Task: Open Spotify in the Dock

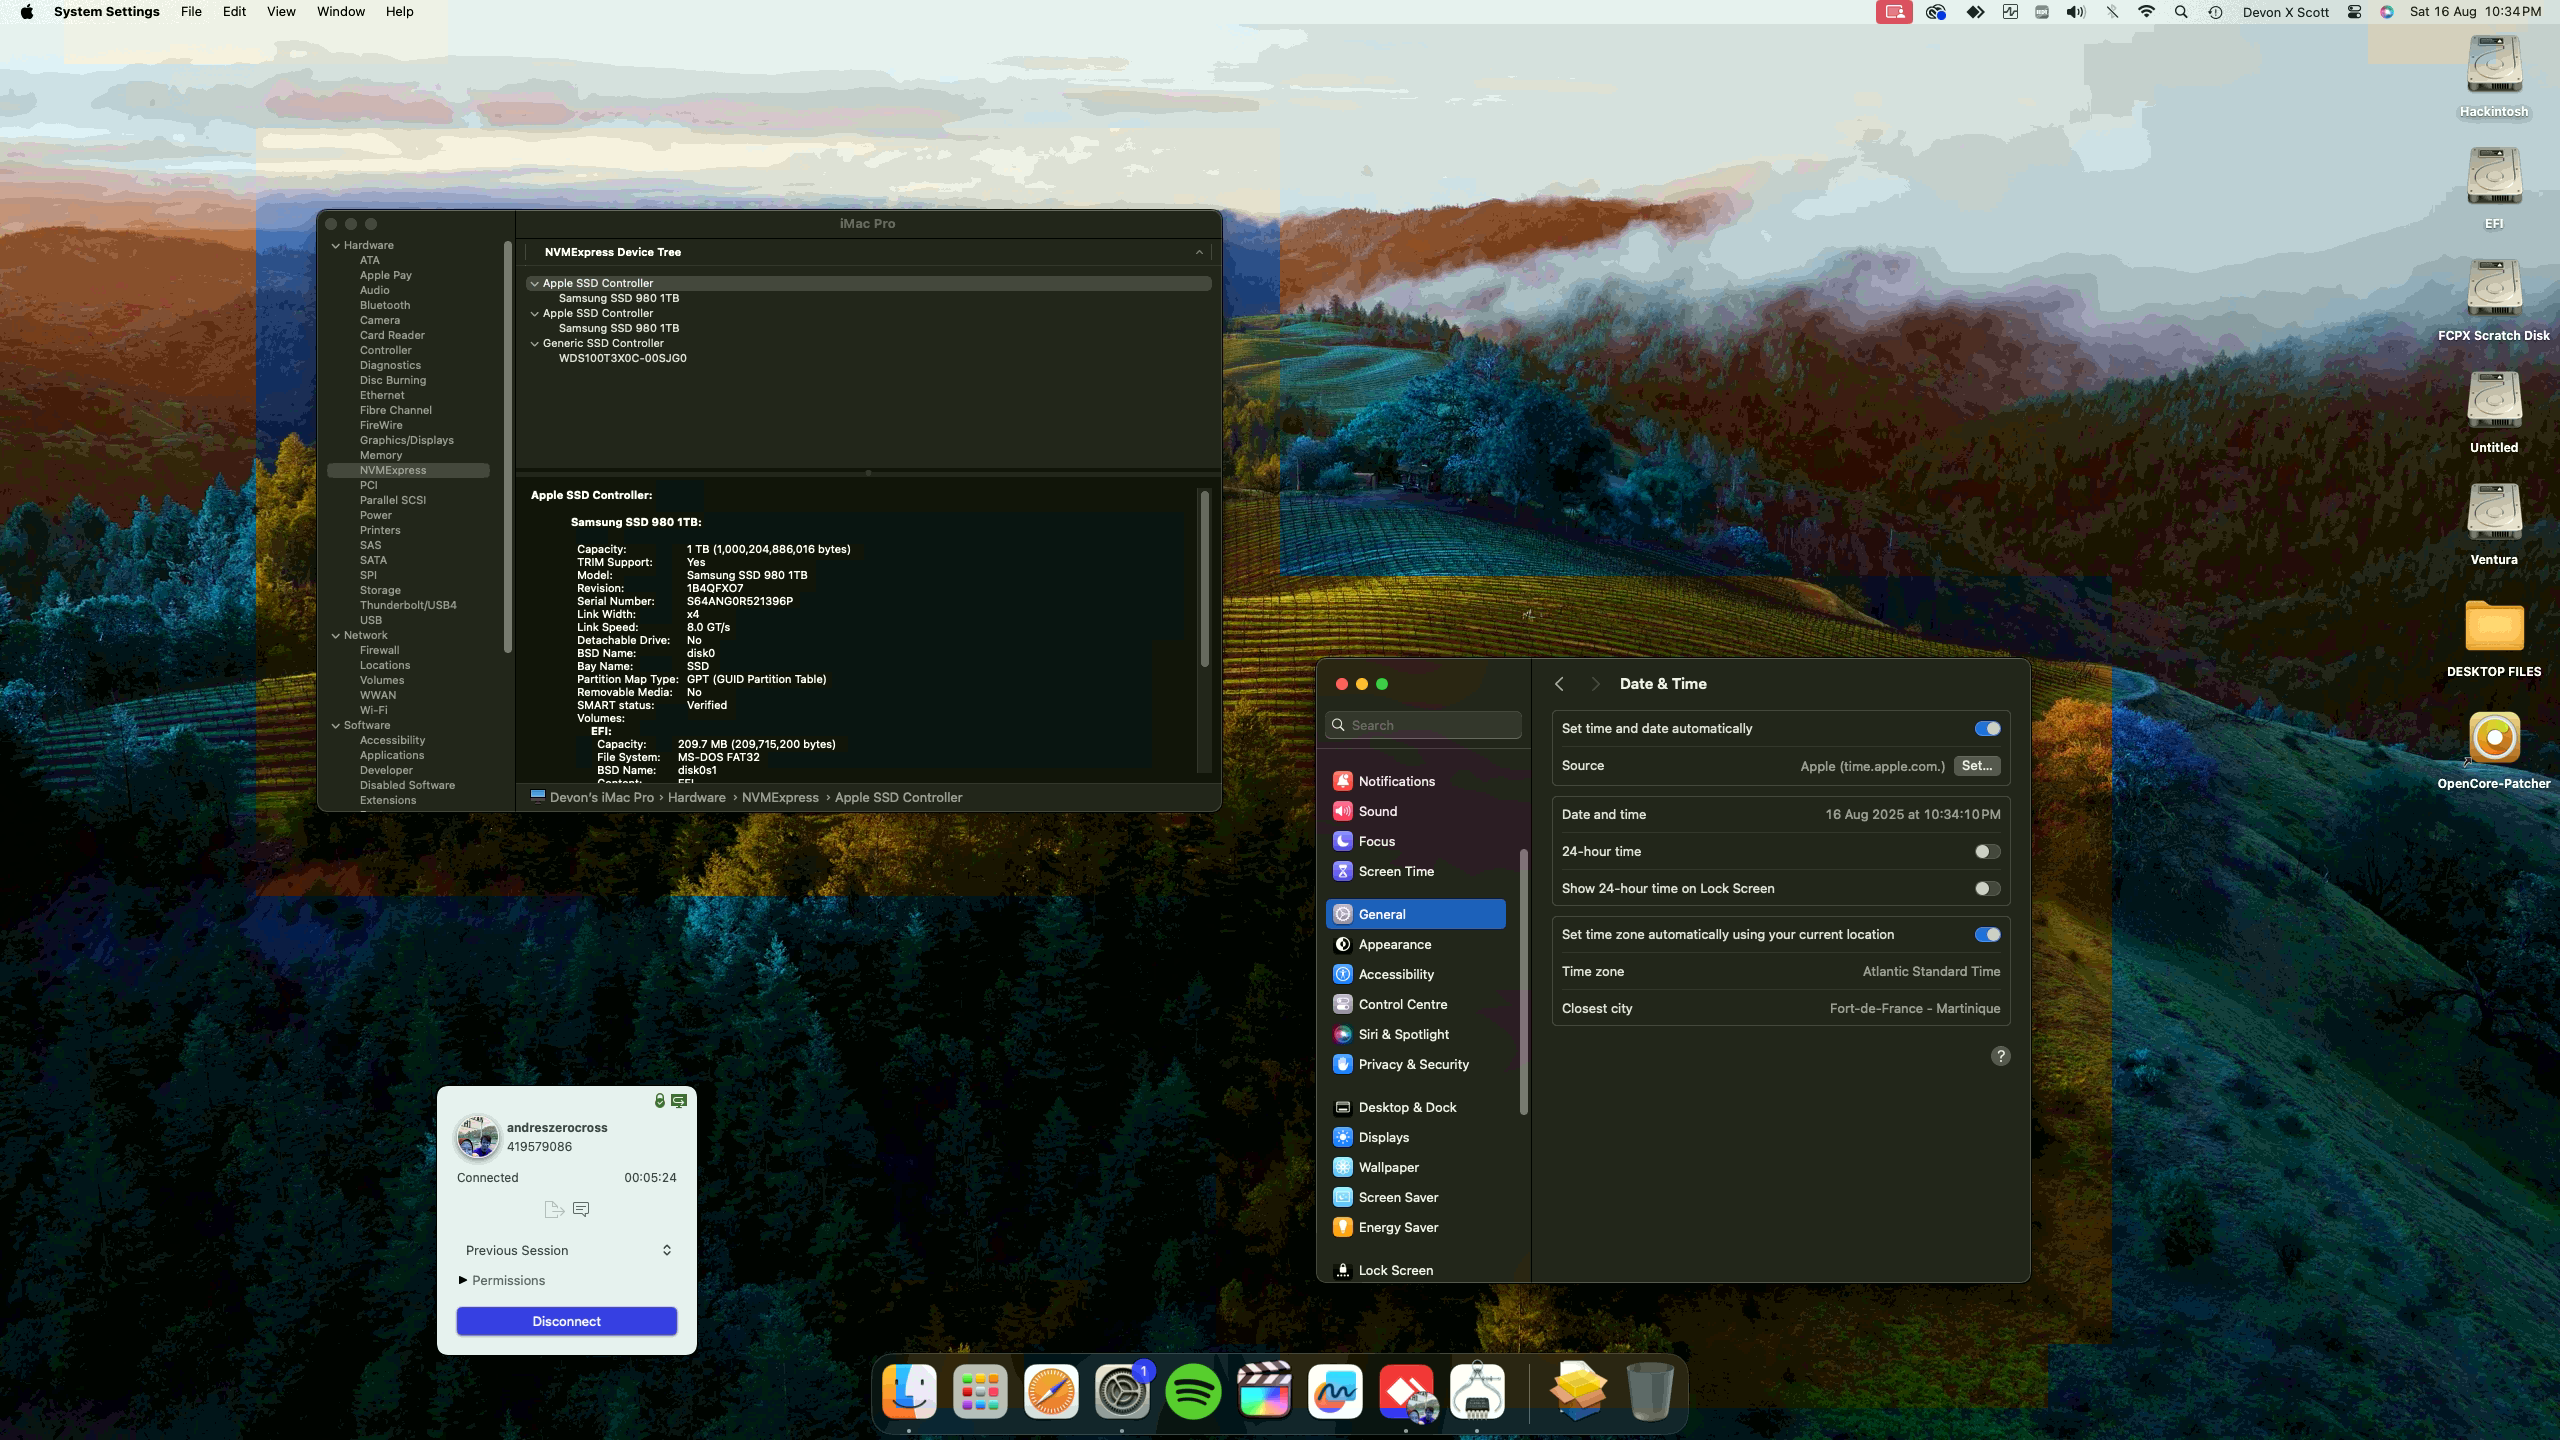Action: point(1193,1391)
